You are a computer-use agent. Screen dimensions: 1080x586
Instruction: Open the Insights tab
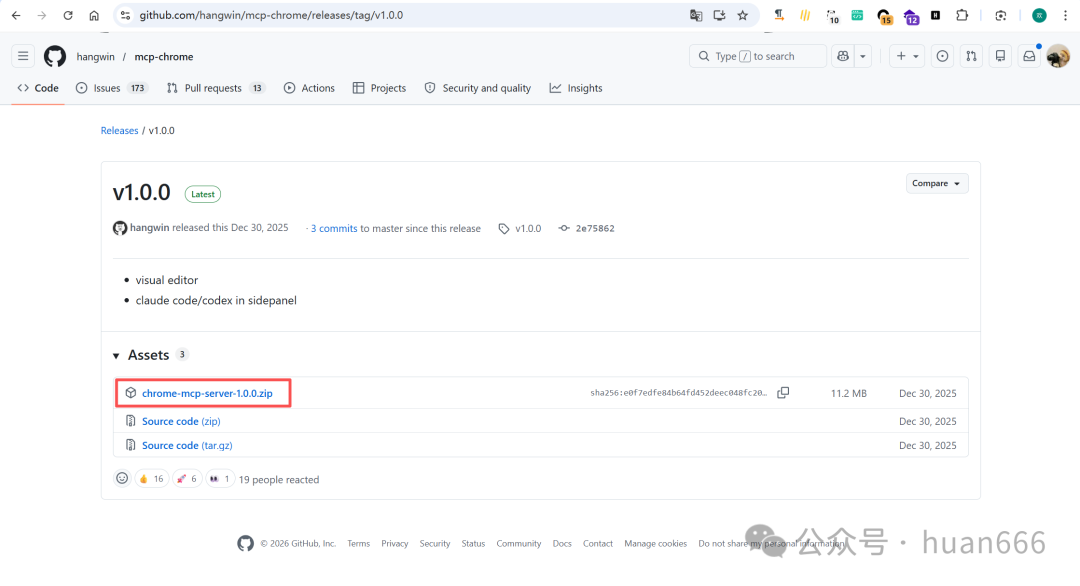click(x=576, y=88)
